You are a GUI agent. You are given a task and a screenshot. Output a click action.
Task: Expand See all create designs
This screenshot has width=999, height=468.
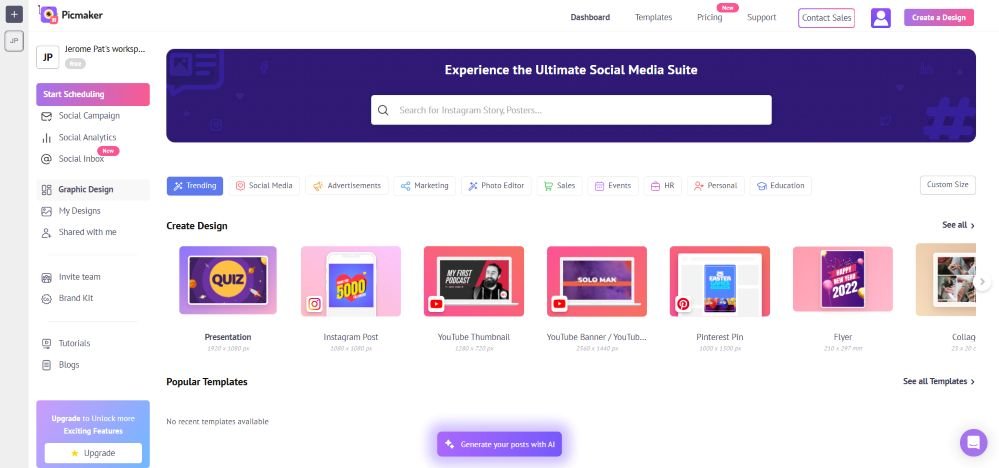pyautogui.click(x=958, y=225)
